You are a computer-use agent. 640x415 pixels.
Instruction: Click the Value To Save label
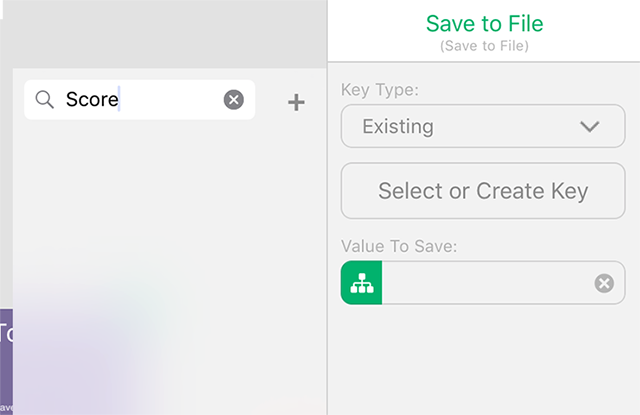[x=399, y=246]
